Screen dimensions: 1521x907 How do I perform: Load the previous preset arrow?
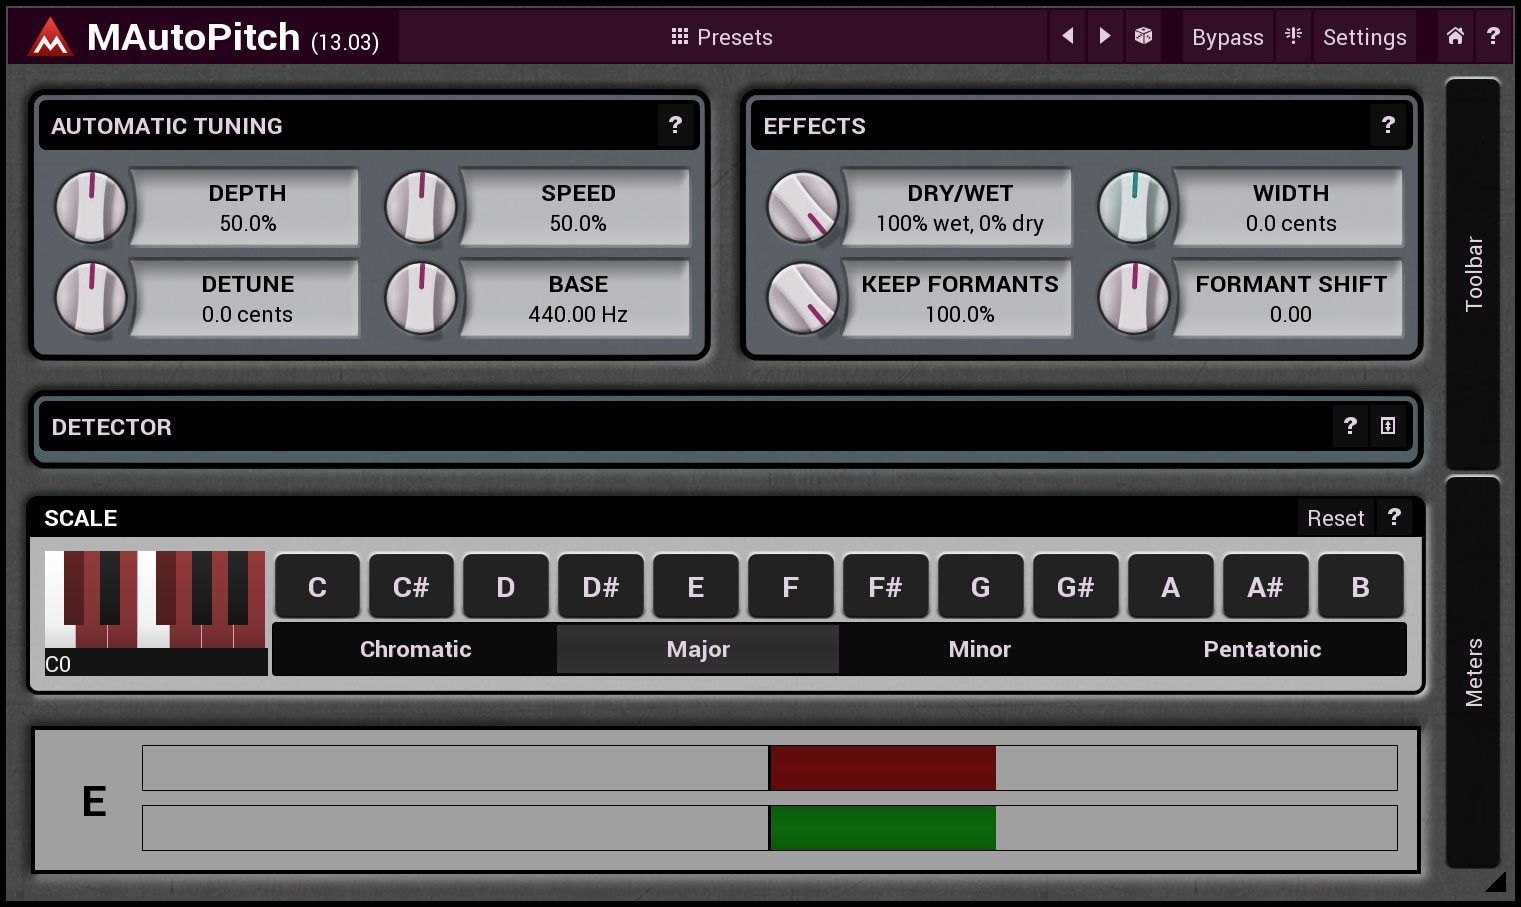pos(1068,36)
